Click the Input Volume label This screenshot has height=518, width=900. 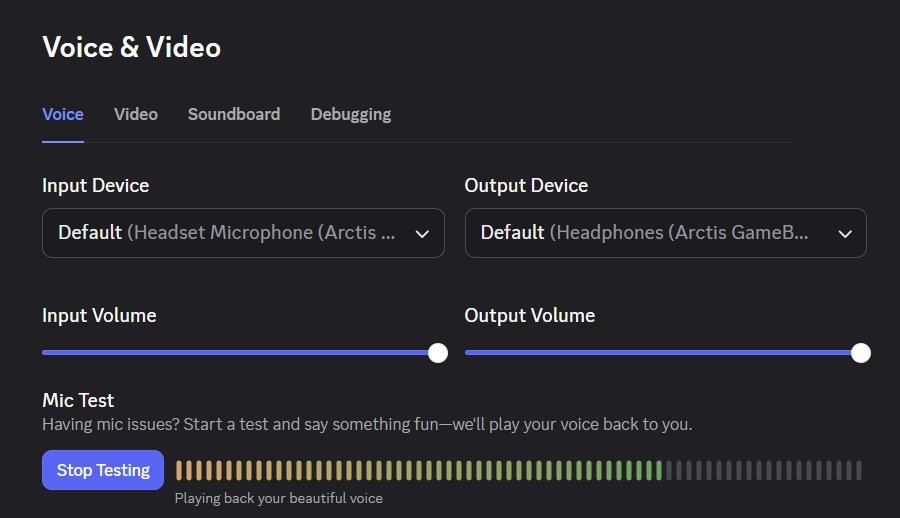point(99,315)
